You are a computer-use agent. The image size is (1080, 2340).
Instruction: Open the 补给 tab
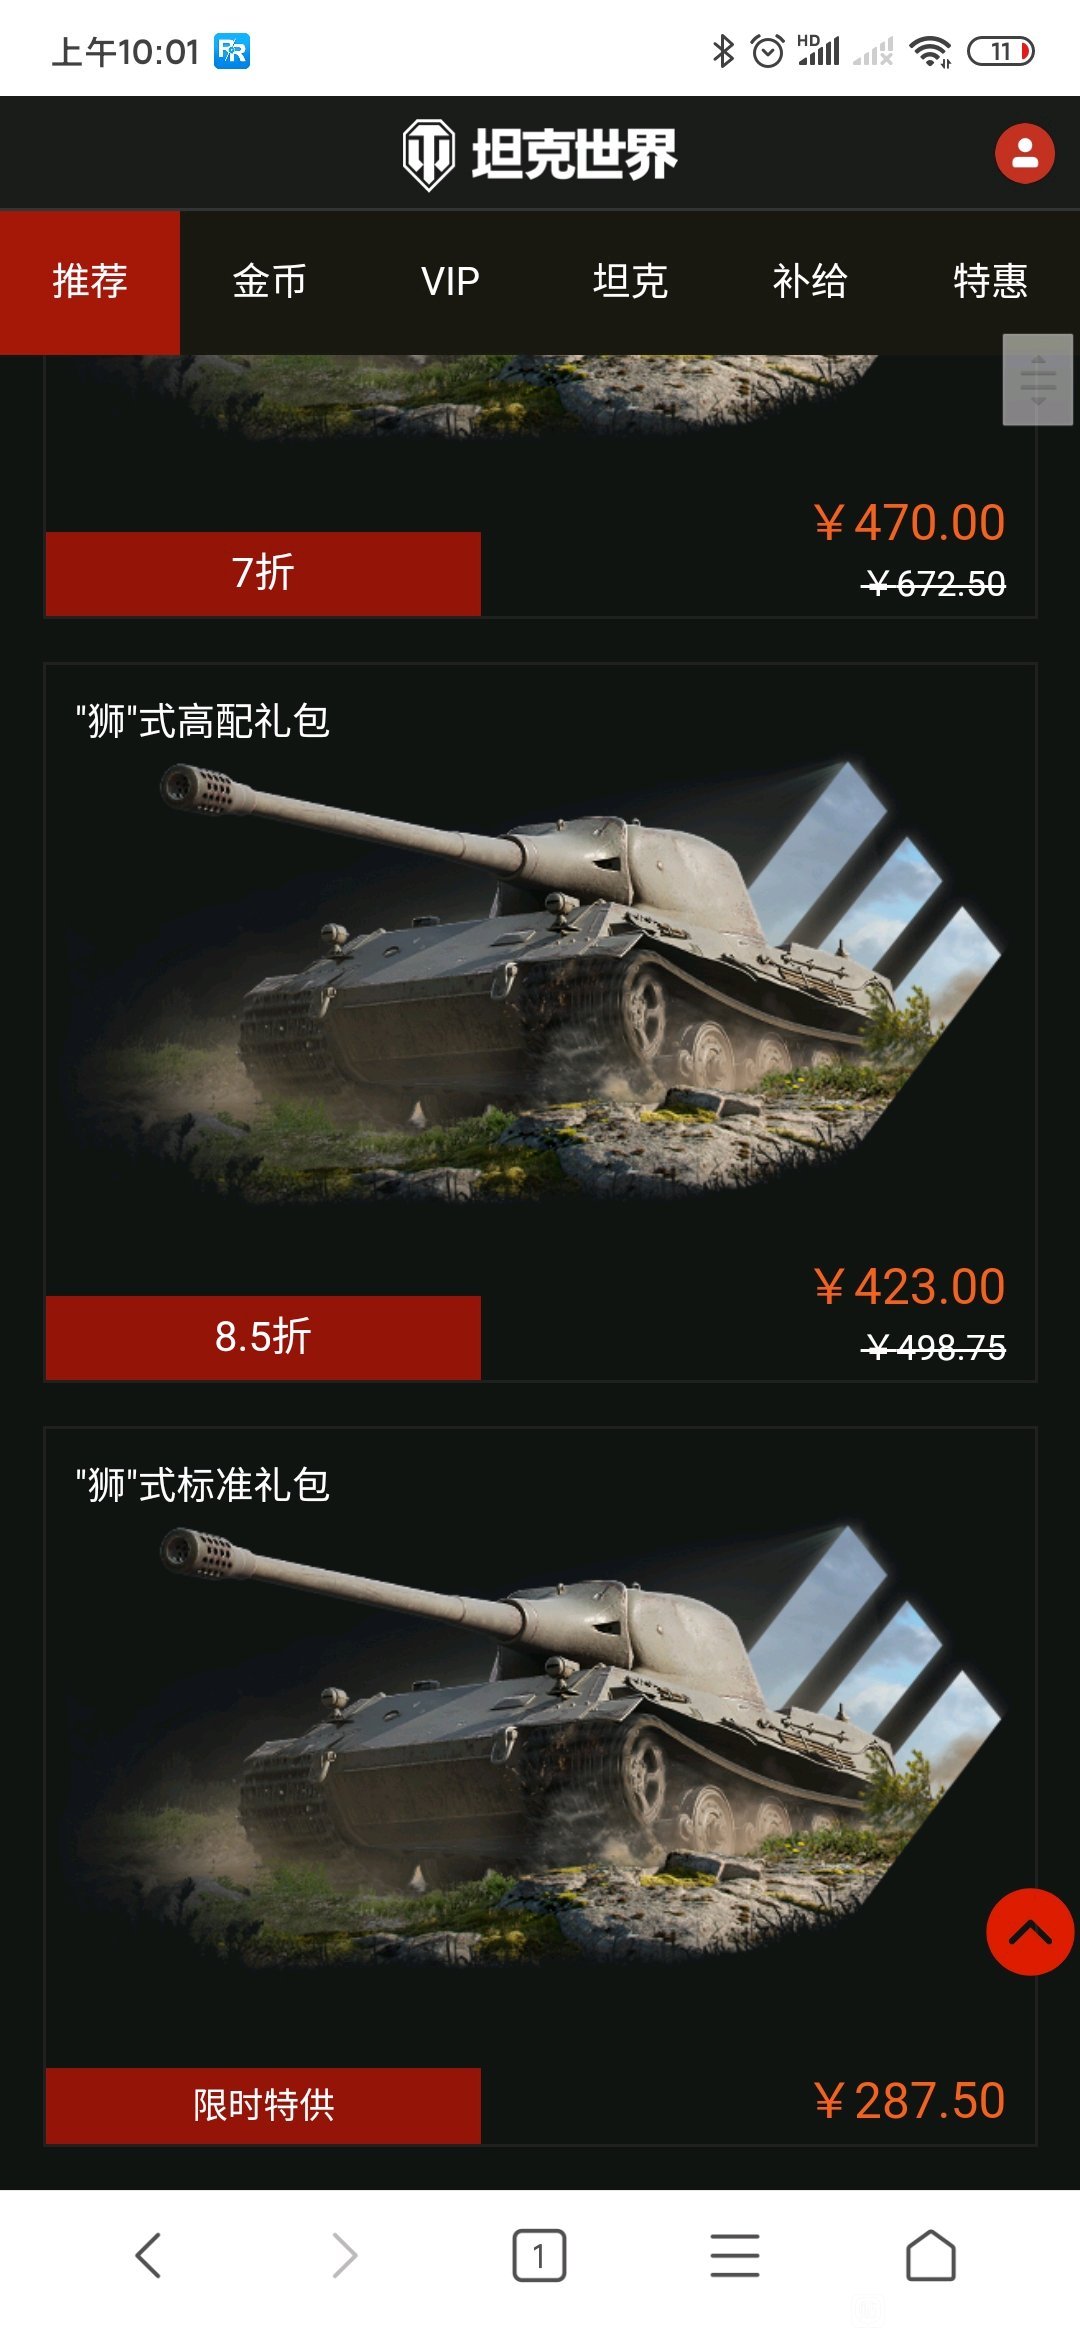(810, 282)
